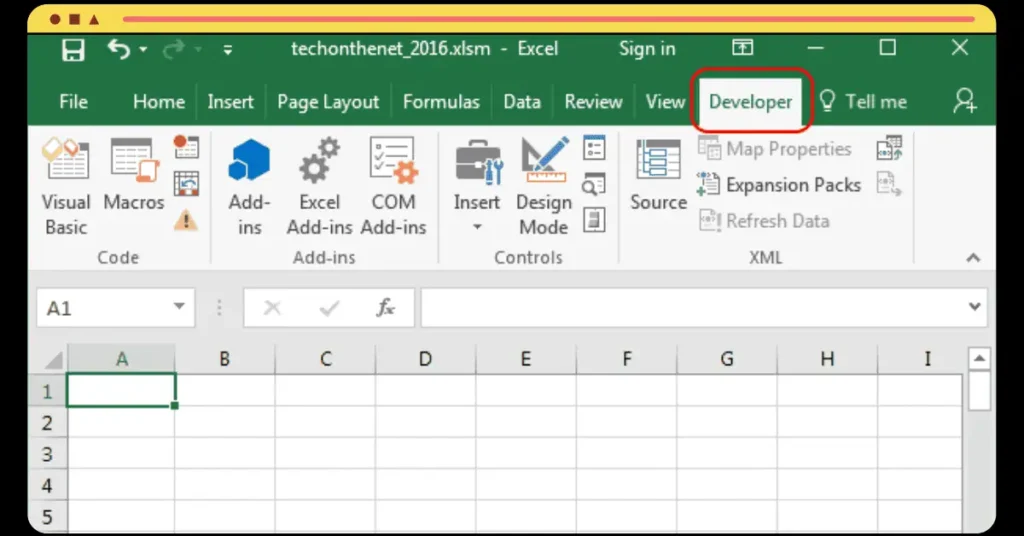This screenshot has width=1024, height=536.
Task: Click the View Code icon
Action: click(x=594, y=185)
